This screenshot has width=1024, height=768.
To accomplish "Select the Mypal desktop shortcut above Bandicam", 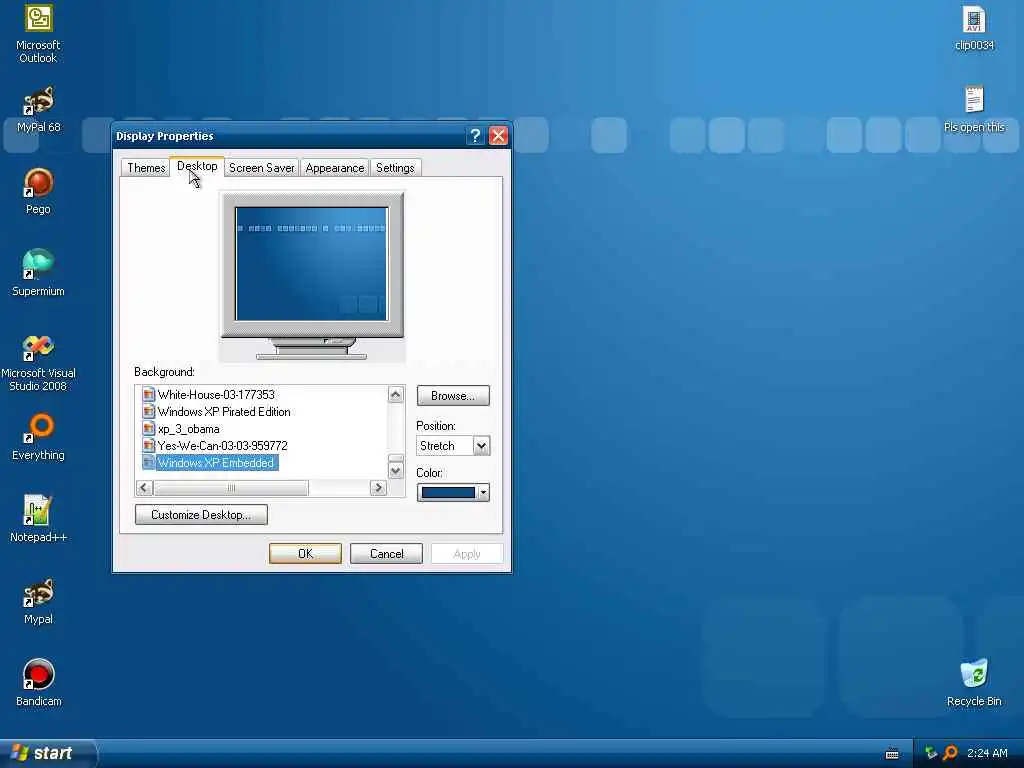I will click(x=38, y=601).
